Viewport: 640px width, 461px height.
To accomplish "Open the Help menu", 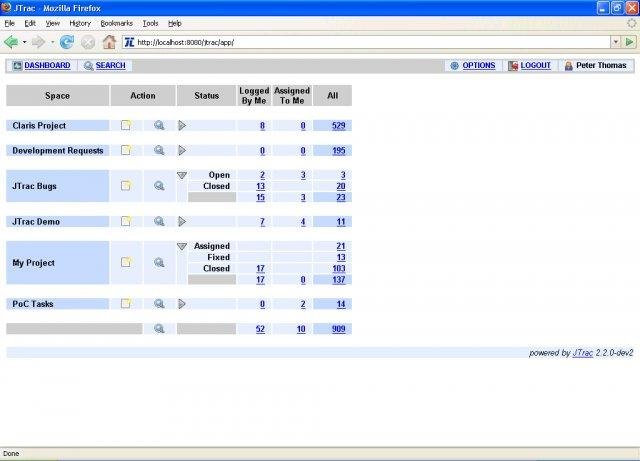I will click(175, 23).
